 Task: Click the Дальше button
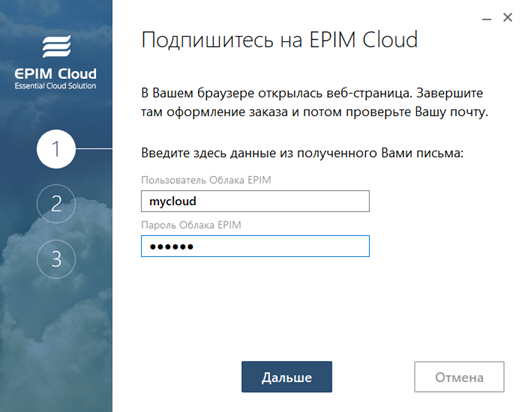(287, 377)
